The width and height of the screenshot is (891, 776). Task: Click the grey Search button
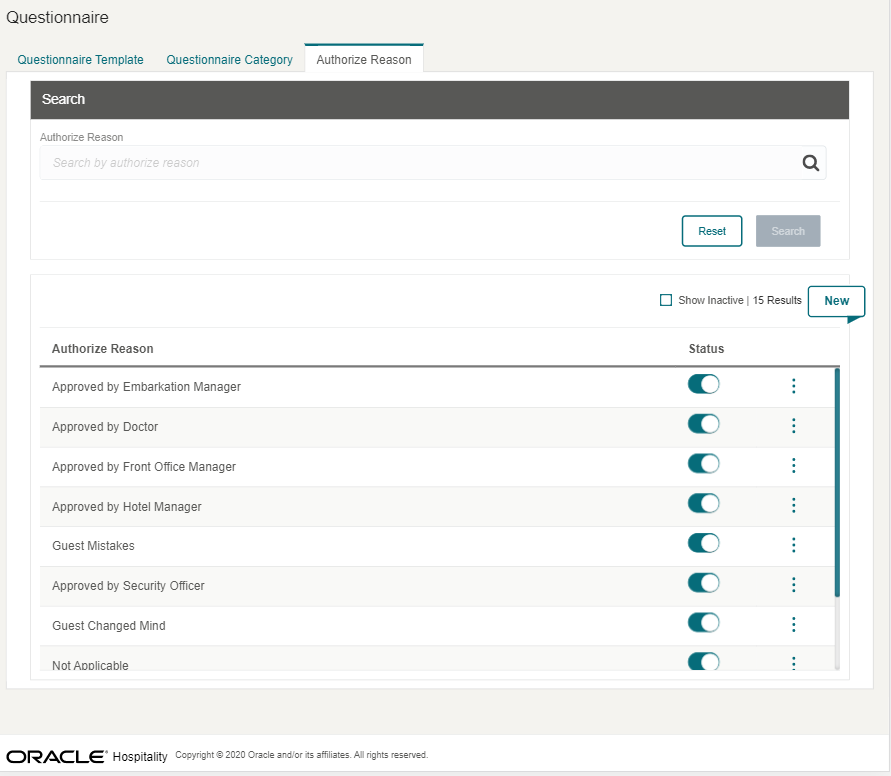click(x=788, y=231)
